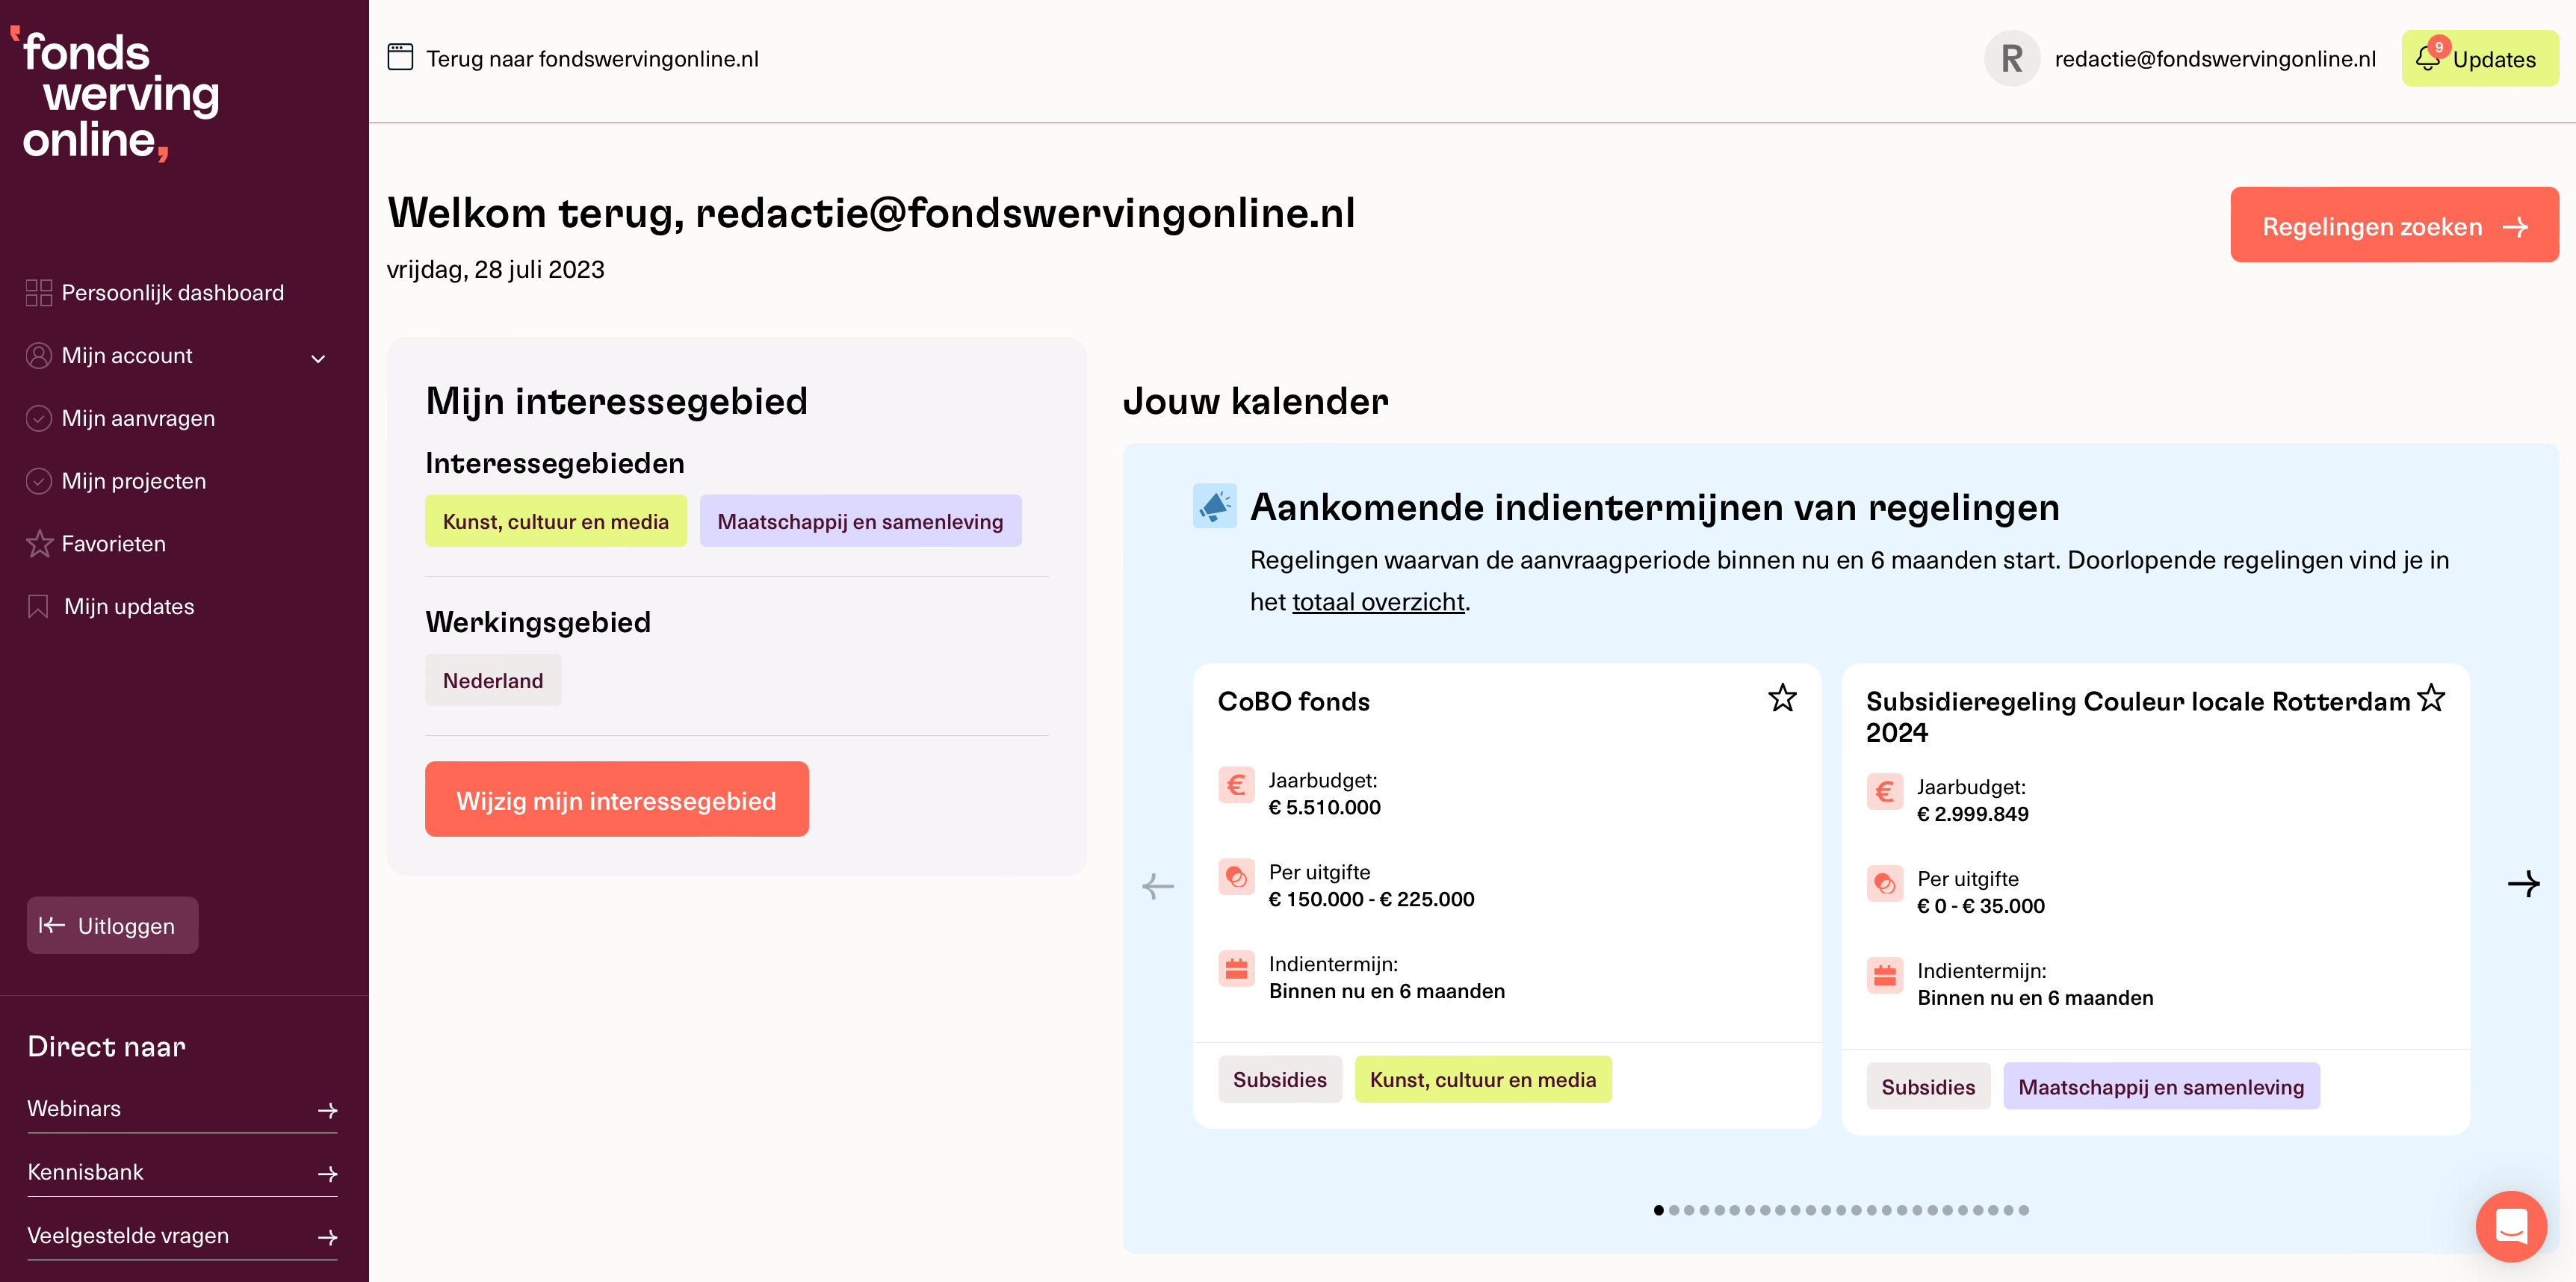Open Mijn projecten from the sidebar

point(135,480)
